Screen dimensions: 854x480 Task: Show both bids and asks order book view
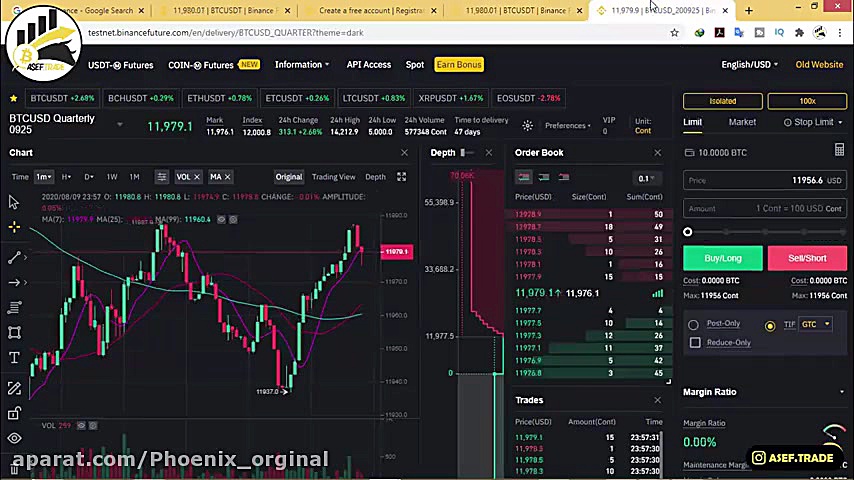tap(524, 177)
